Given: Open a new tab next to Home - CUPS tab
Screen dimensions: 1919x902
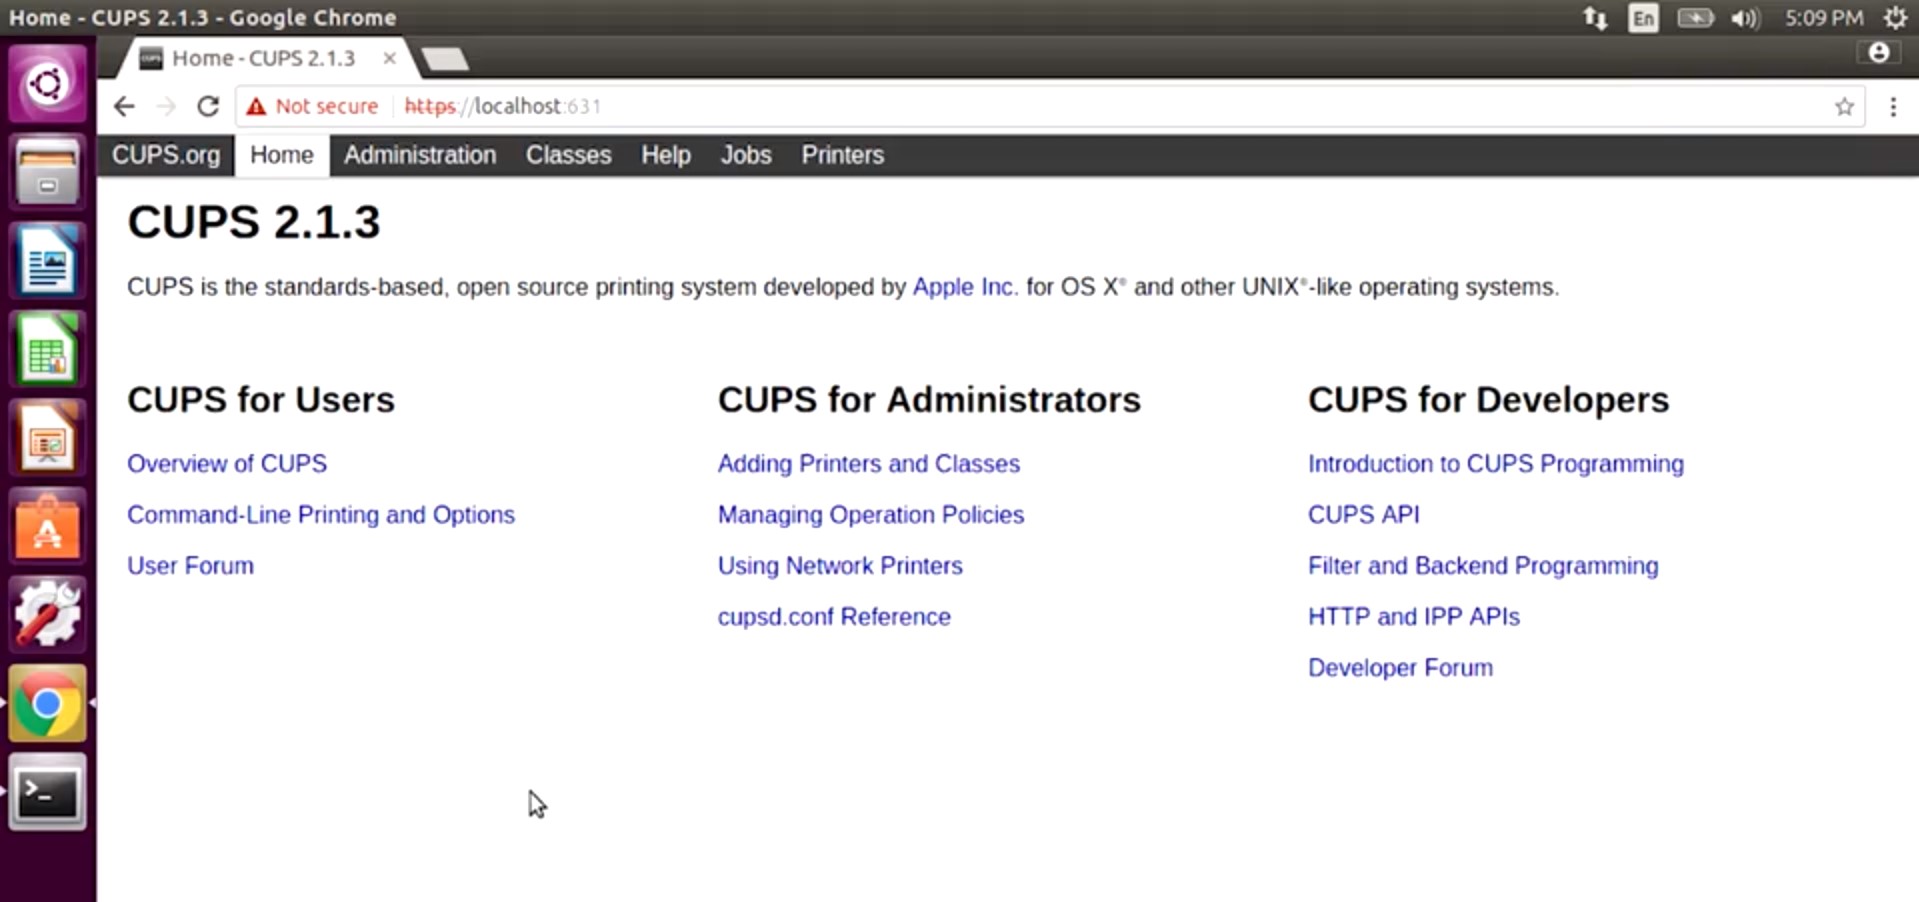Looking at the screenshot, I should tap(445, 59).
